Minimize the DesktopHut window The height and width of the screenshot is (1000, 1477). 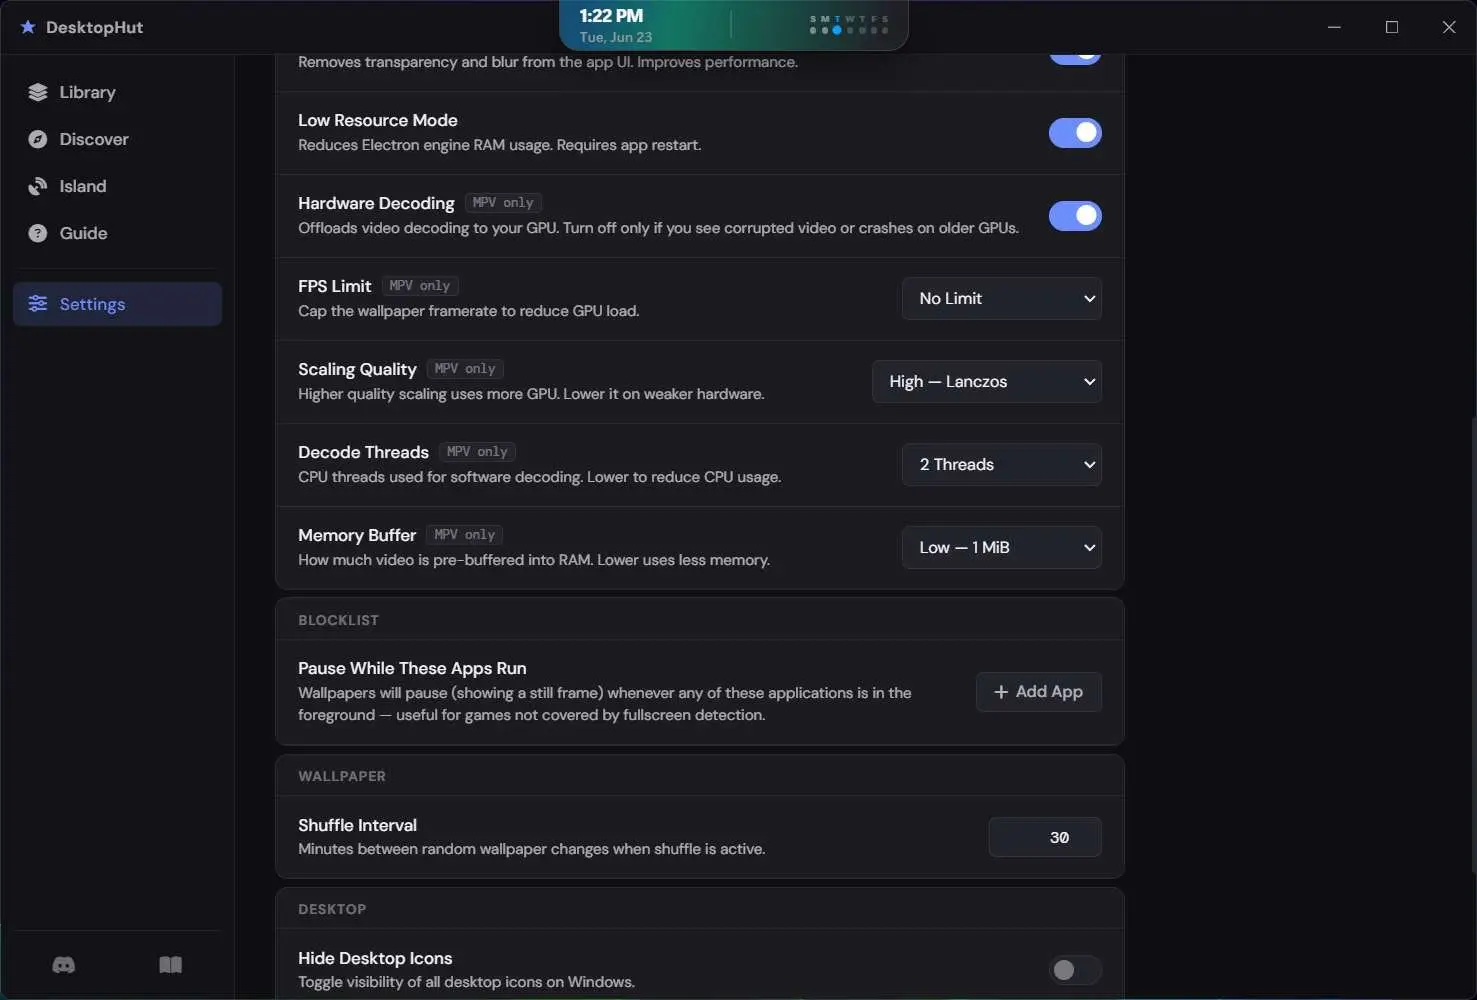click(1334, 27)
